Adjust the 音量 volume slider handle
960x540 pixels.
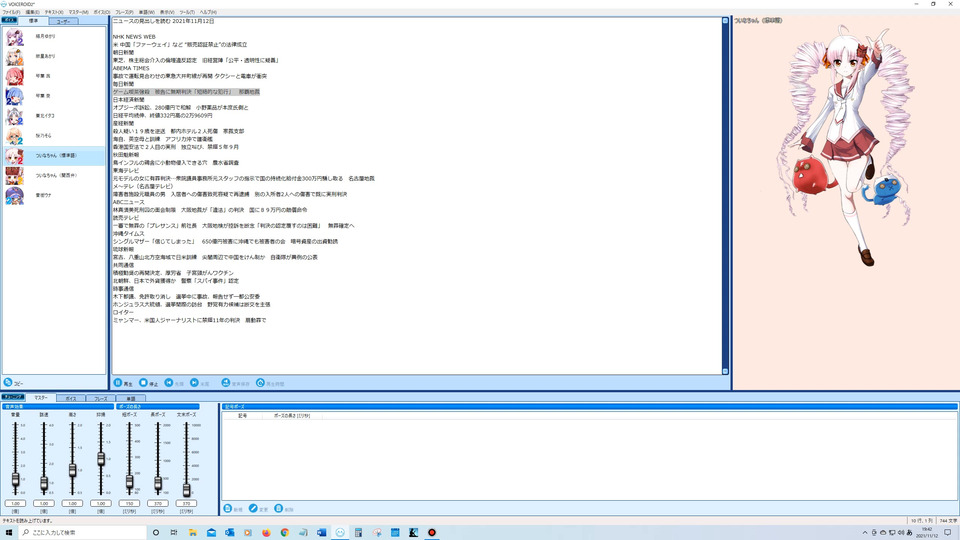15,480
